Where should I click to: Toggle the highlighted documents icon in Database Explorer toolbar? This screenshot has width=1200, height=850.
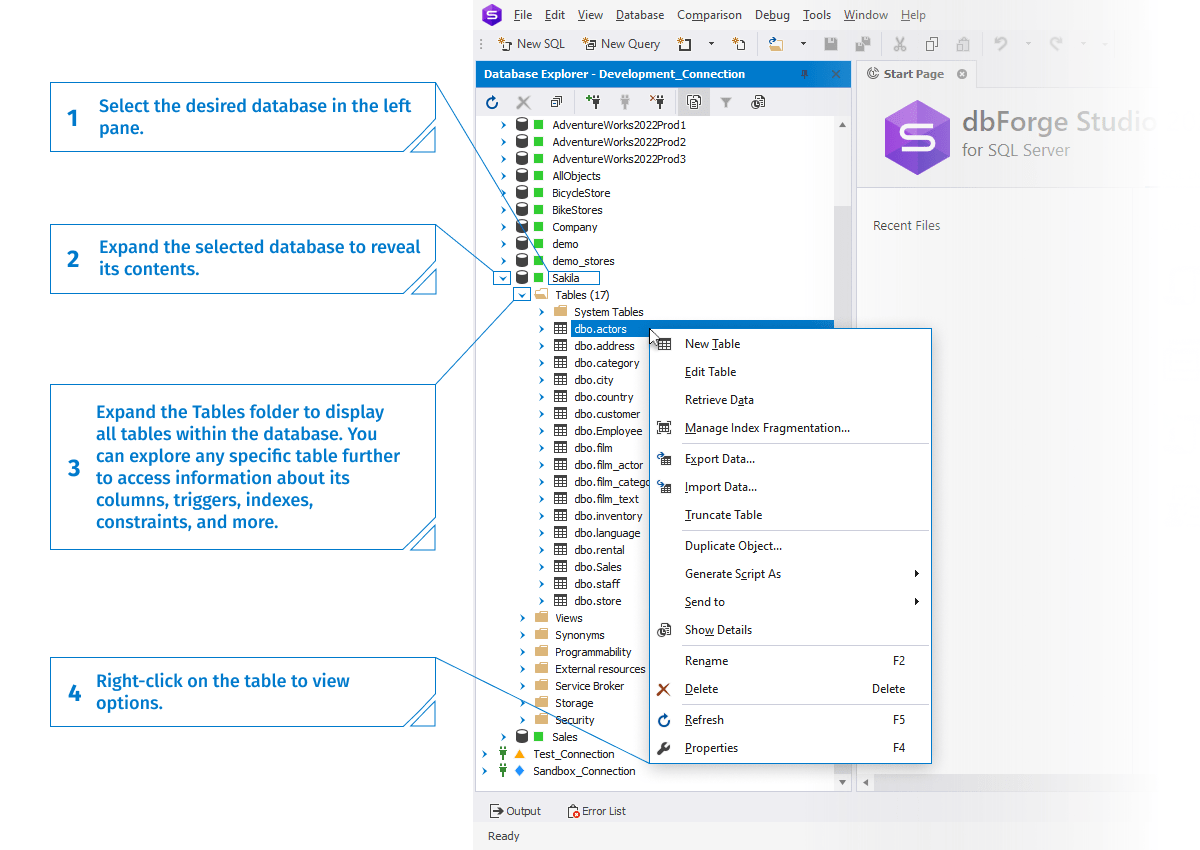coord(694,102)
